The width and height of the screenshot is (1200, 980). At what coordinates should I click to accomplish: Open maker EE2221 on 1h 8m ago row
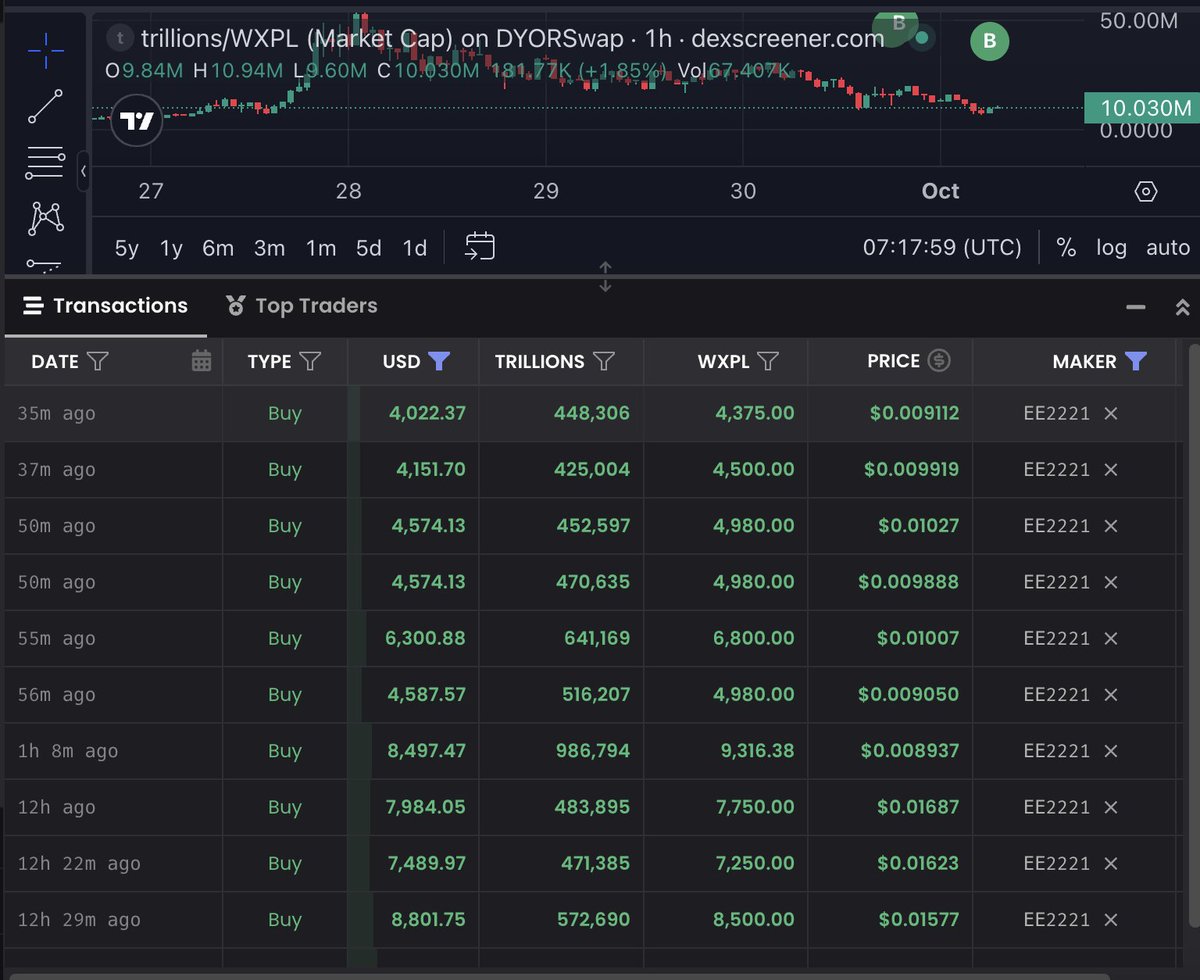[x=1057, y=751]
